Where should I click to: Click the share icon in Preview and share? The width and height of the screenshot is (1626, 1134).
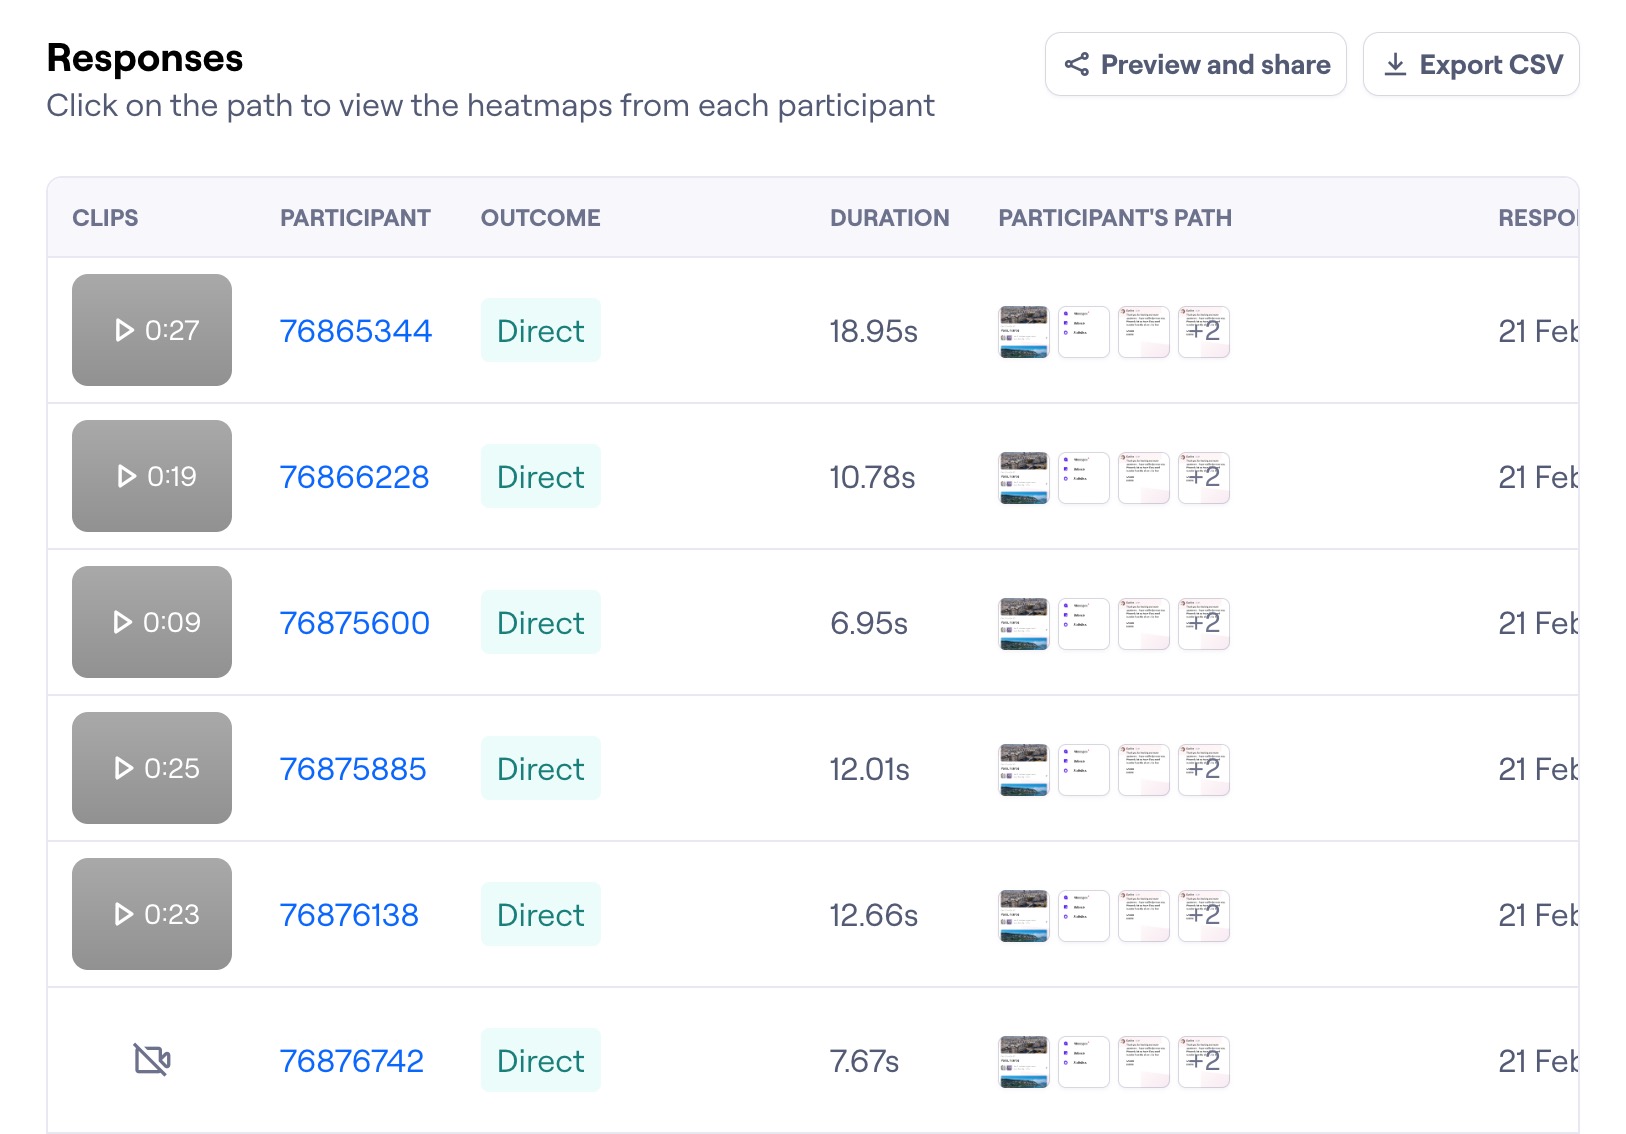(x=1077, y=65)
